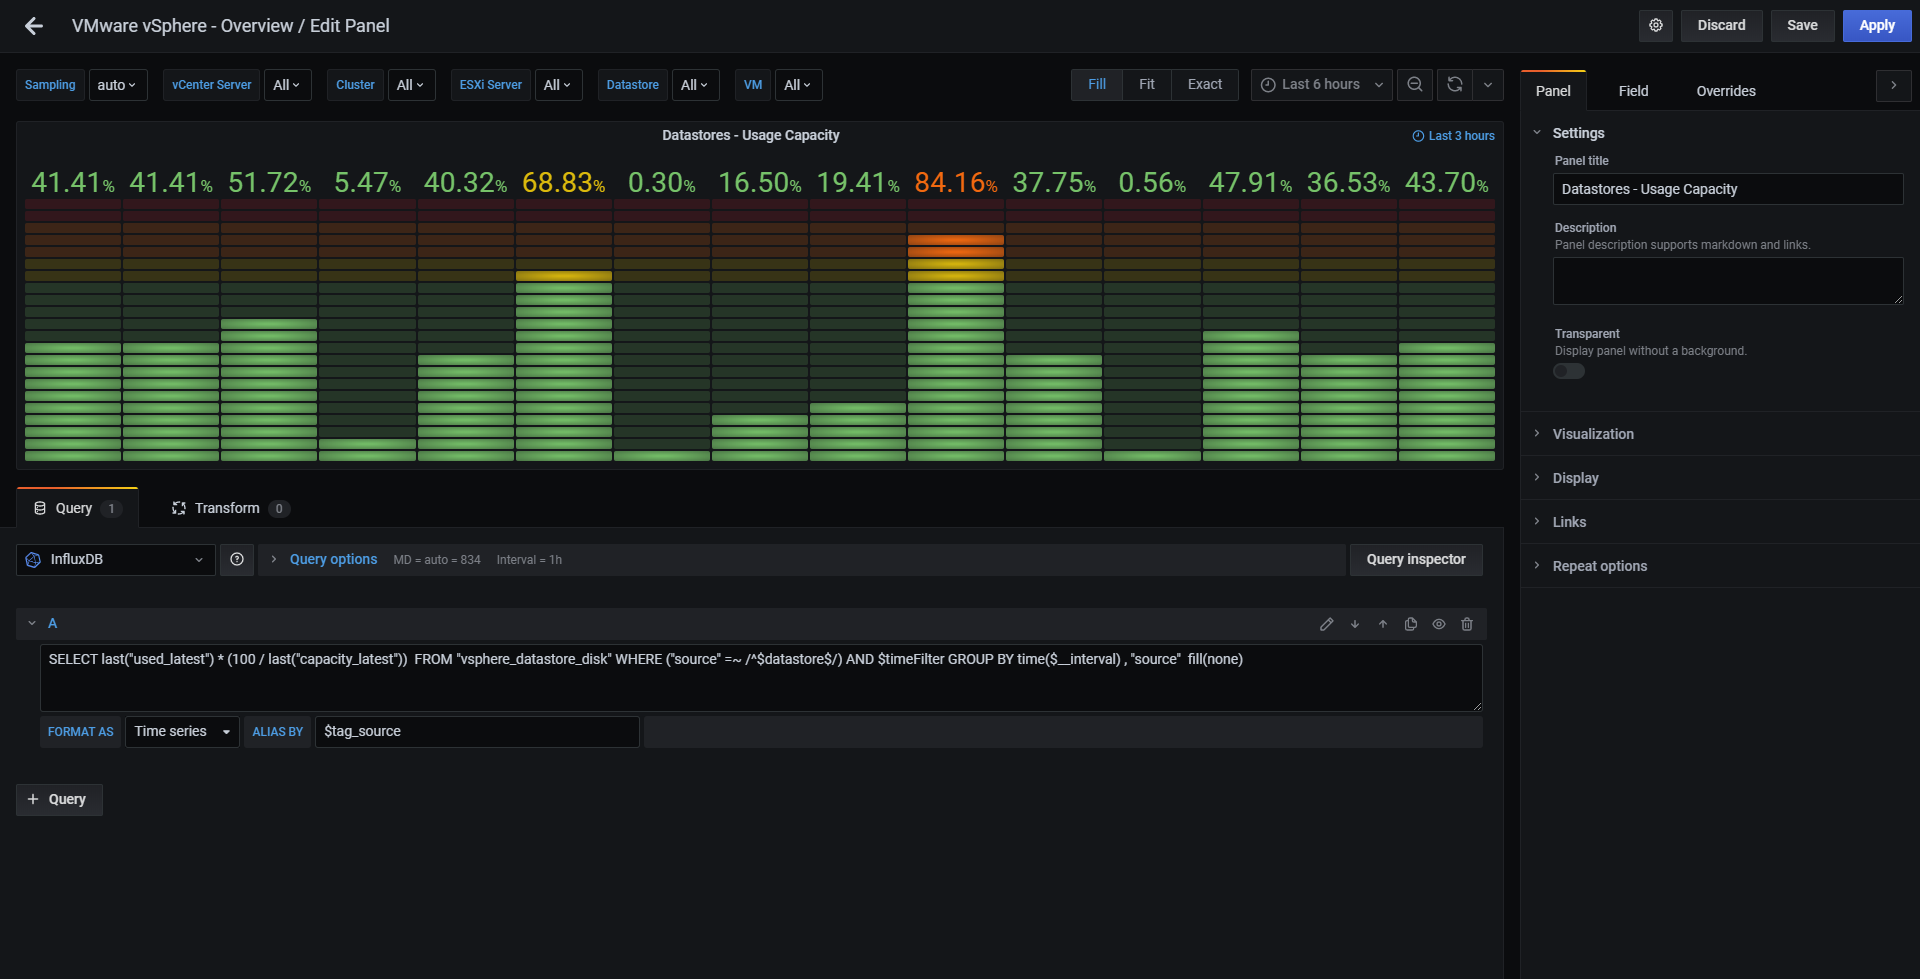Screen dimensions: 1920x979
Task: Select the Fit view mode
Action: (x=1147, y=85)
